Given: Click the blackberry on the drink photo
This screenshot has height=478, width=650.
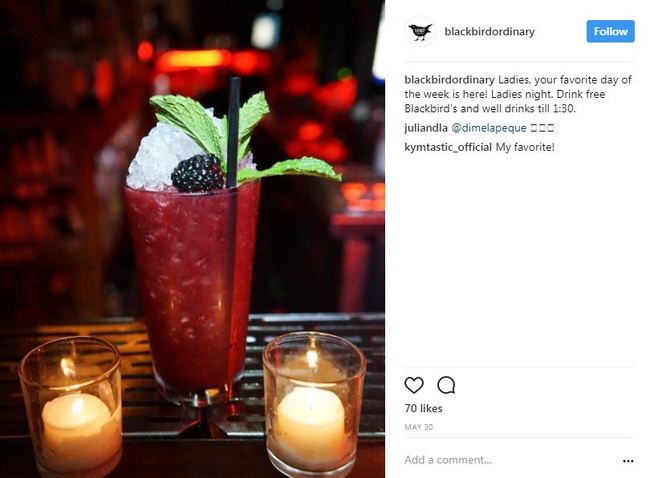Looking at the screenshot, I should (x=197, y=173).
